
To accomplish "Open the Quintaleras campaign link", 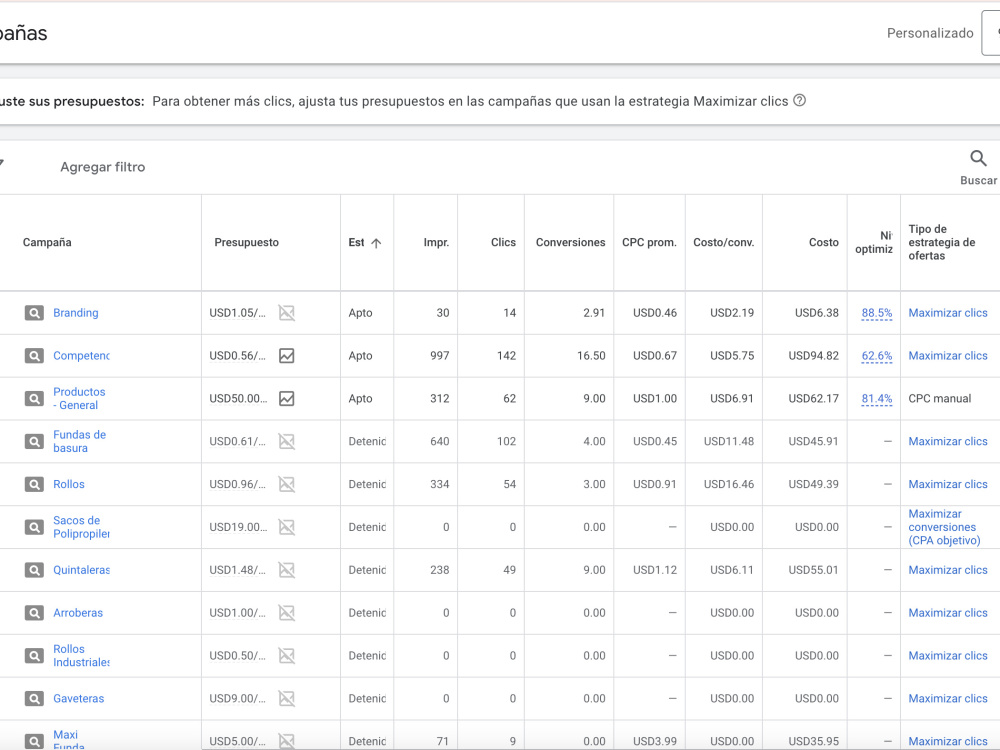I will tap(81, 570).
